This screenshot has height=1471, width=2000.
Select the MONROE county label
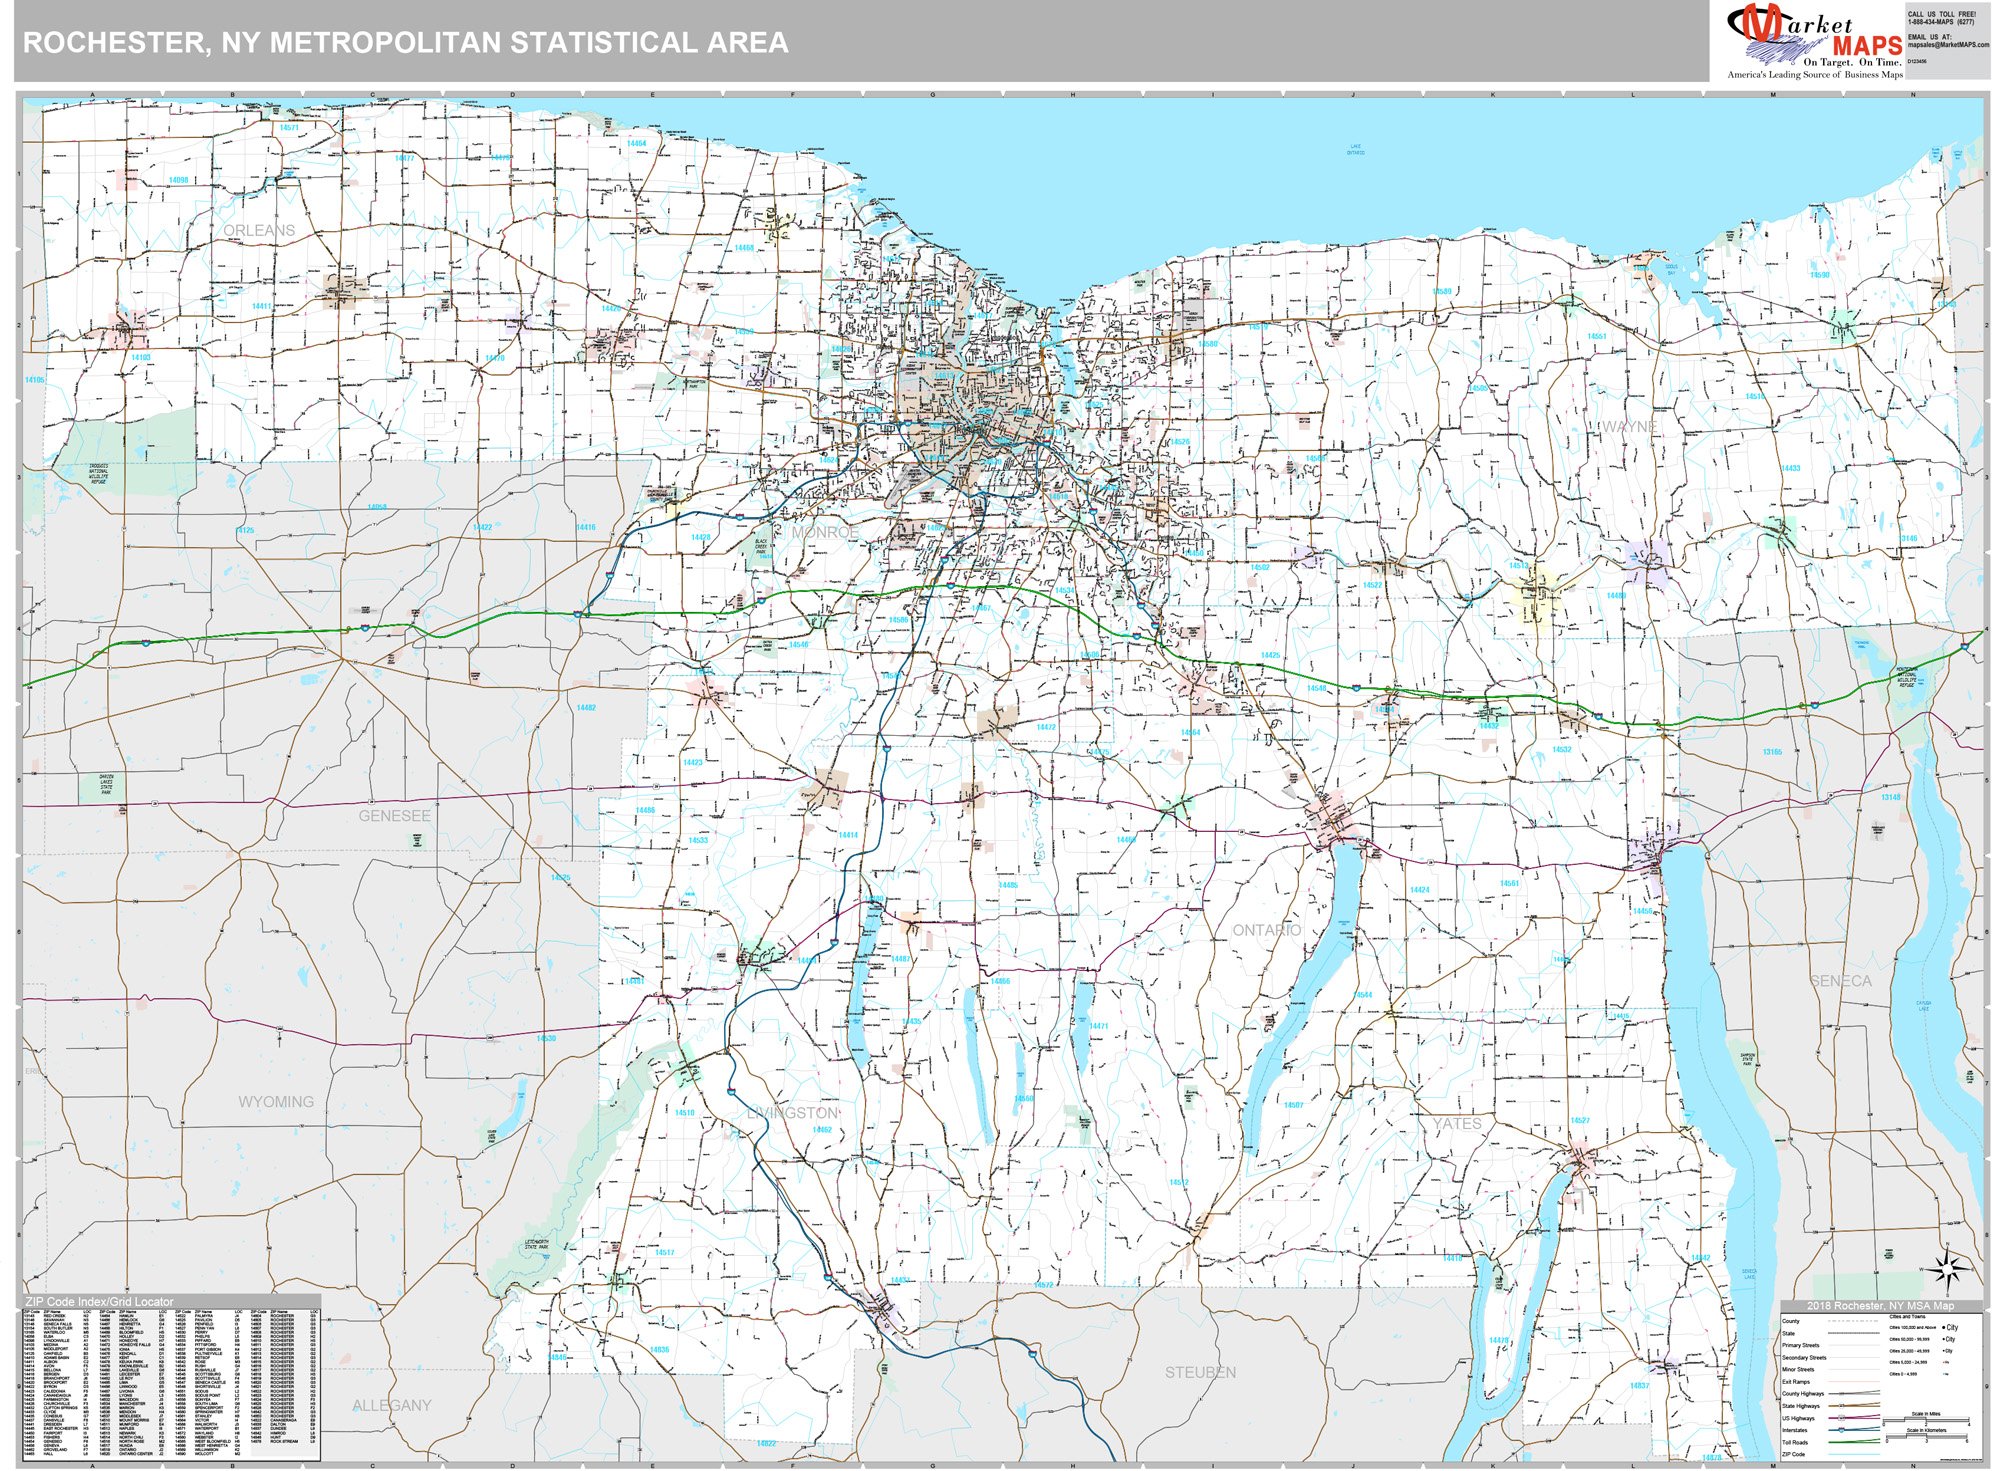[825, 533]
